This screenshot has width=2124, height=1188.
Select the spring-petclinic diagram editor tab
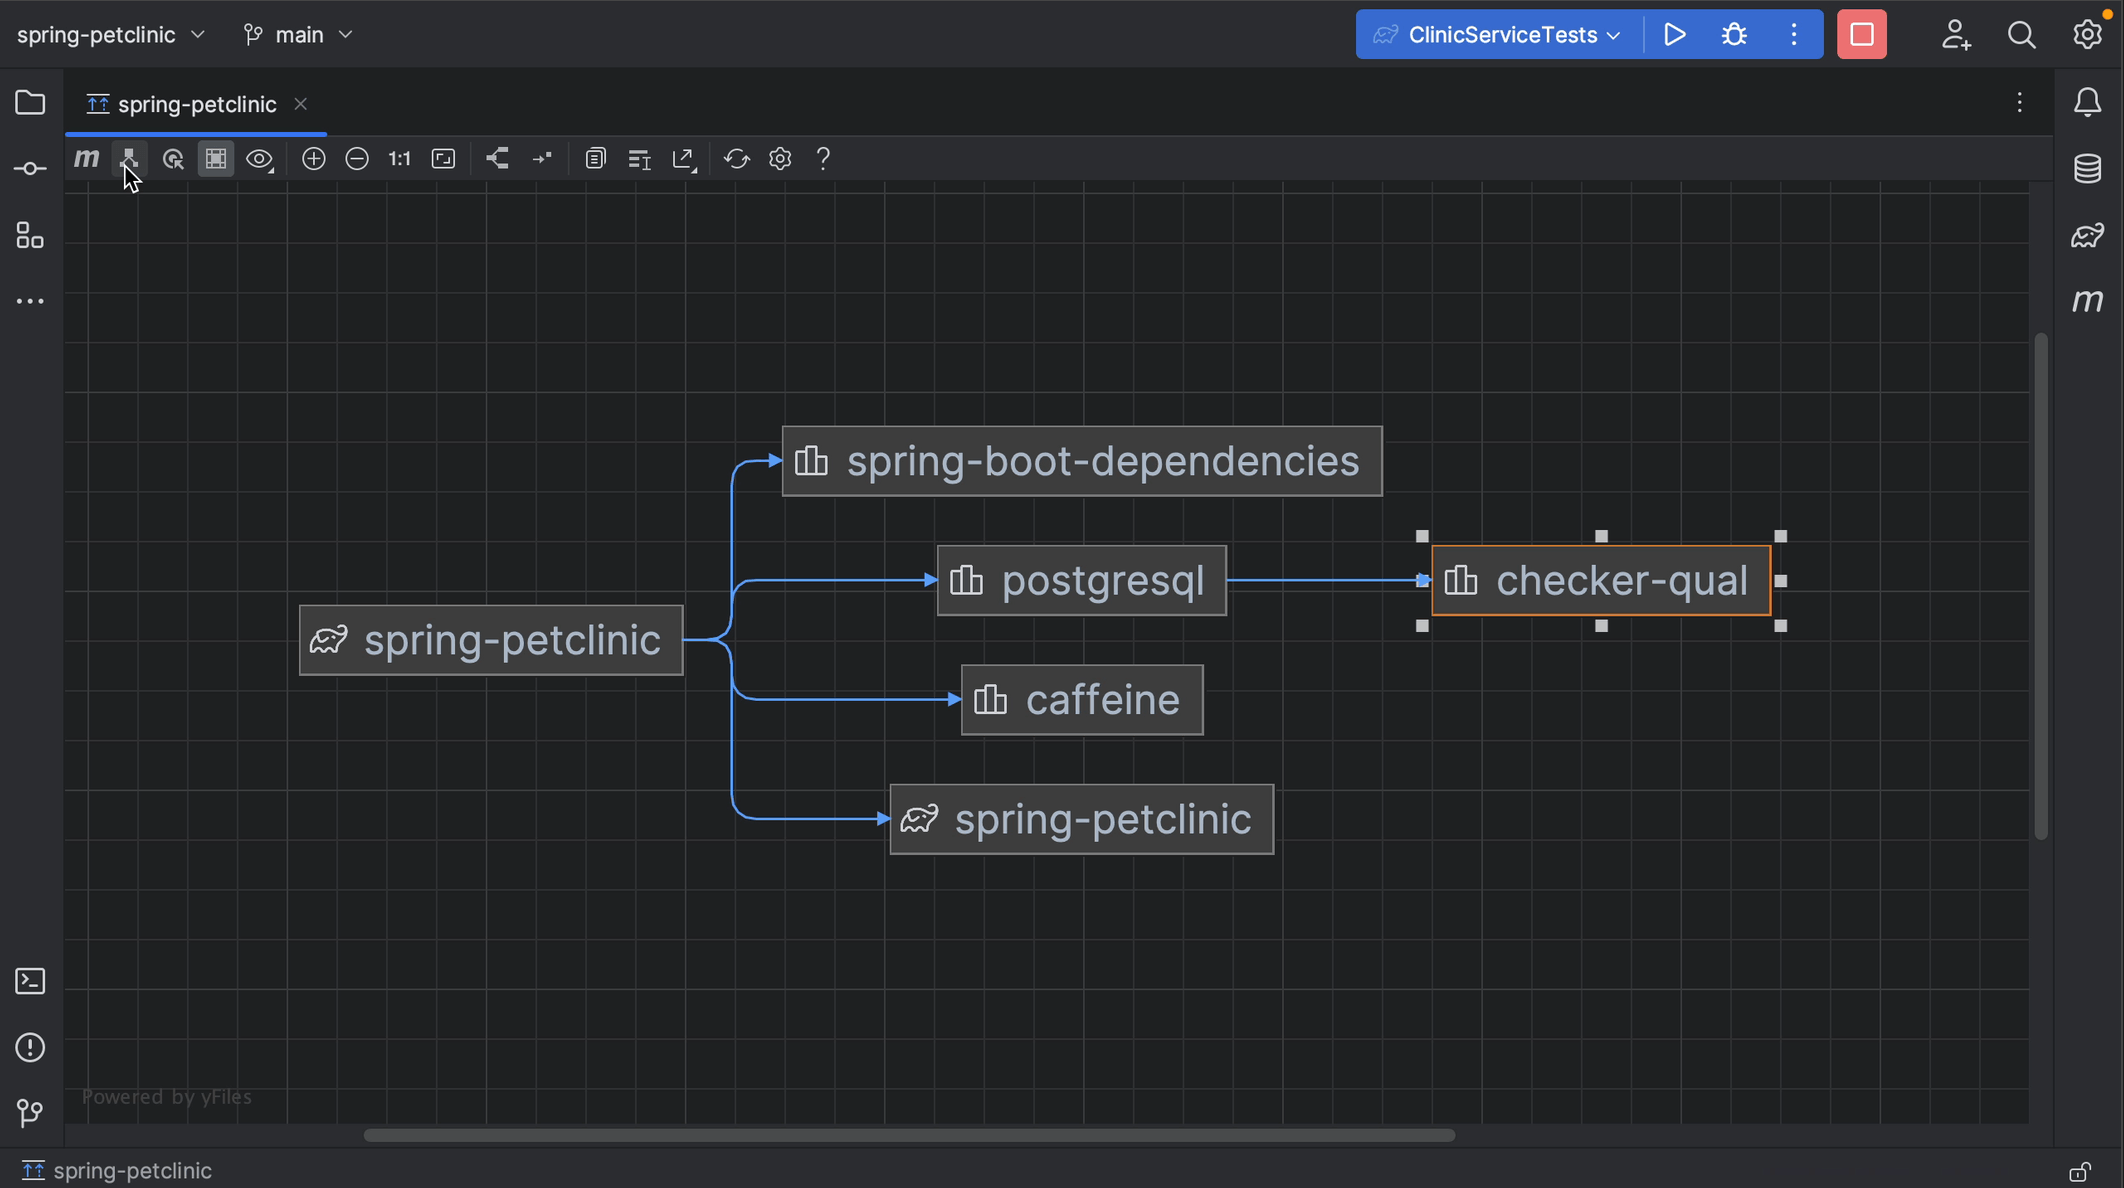pos(196,104)
